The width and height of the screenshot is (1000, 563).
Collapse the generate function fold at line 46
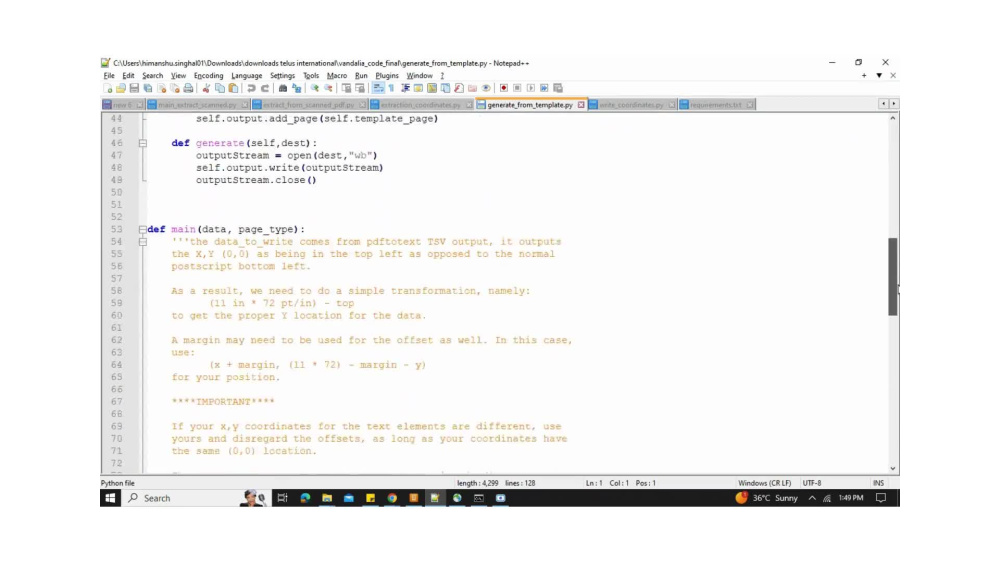(x=143, y=143)
